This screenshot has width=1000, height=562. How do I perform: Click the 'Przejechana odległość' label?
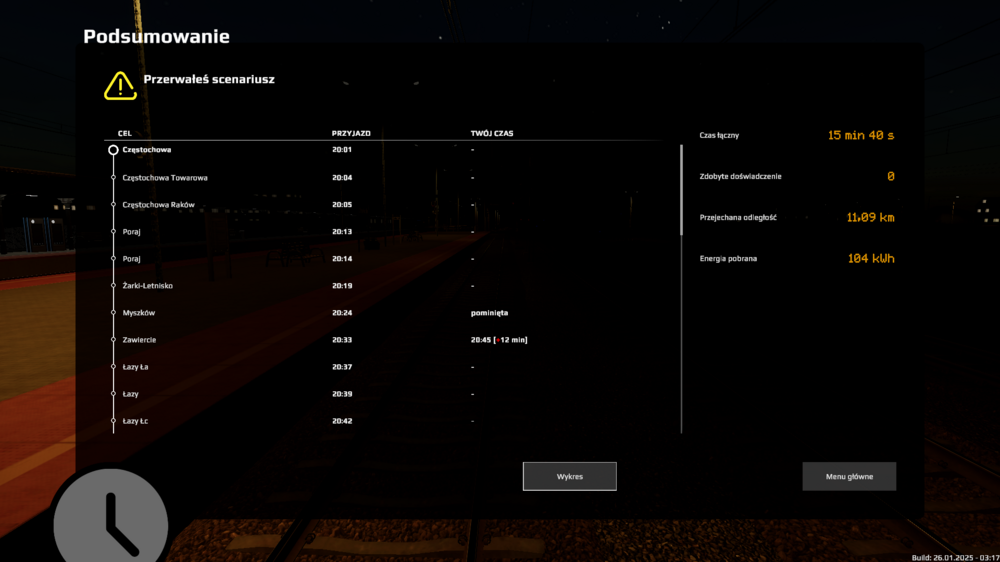[738, 218]
